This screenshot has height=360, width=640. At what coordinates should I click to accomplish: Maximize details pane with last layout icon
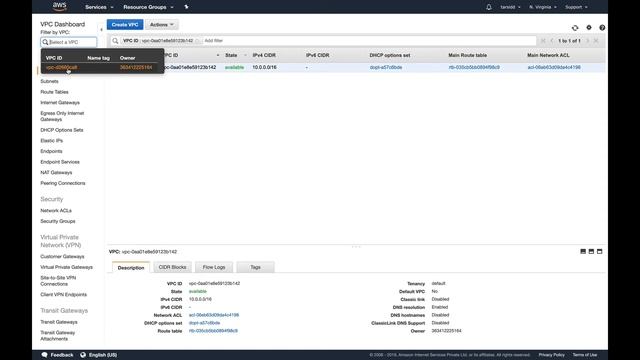pos(599,251)
